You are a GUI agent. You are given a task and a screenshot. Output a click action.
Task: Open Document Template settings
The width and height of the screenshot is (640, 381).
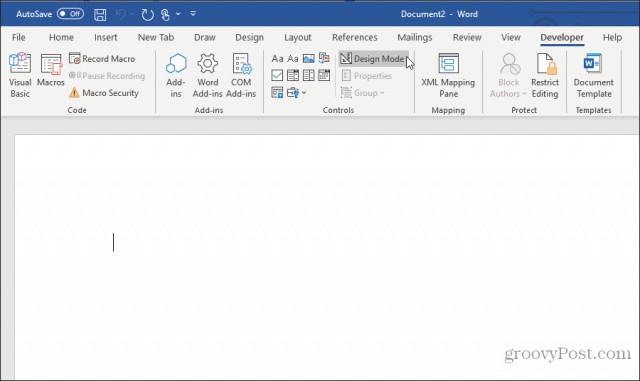click(x=593, y=76)
